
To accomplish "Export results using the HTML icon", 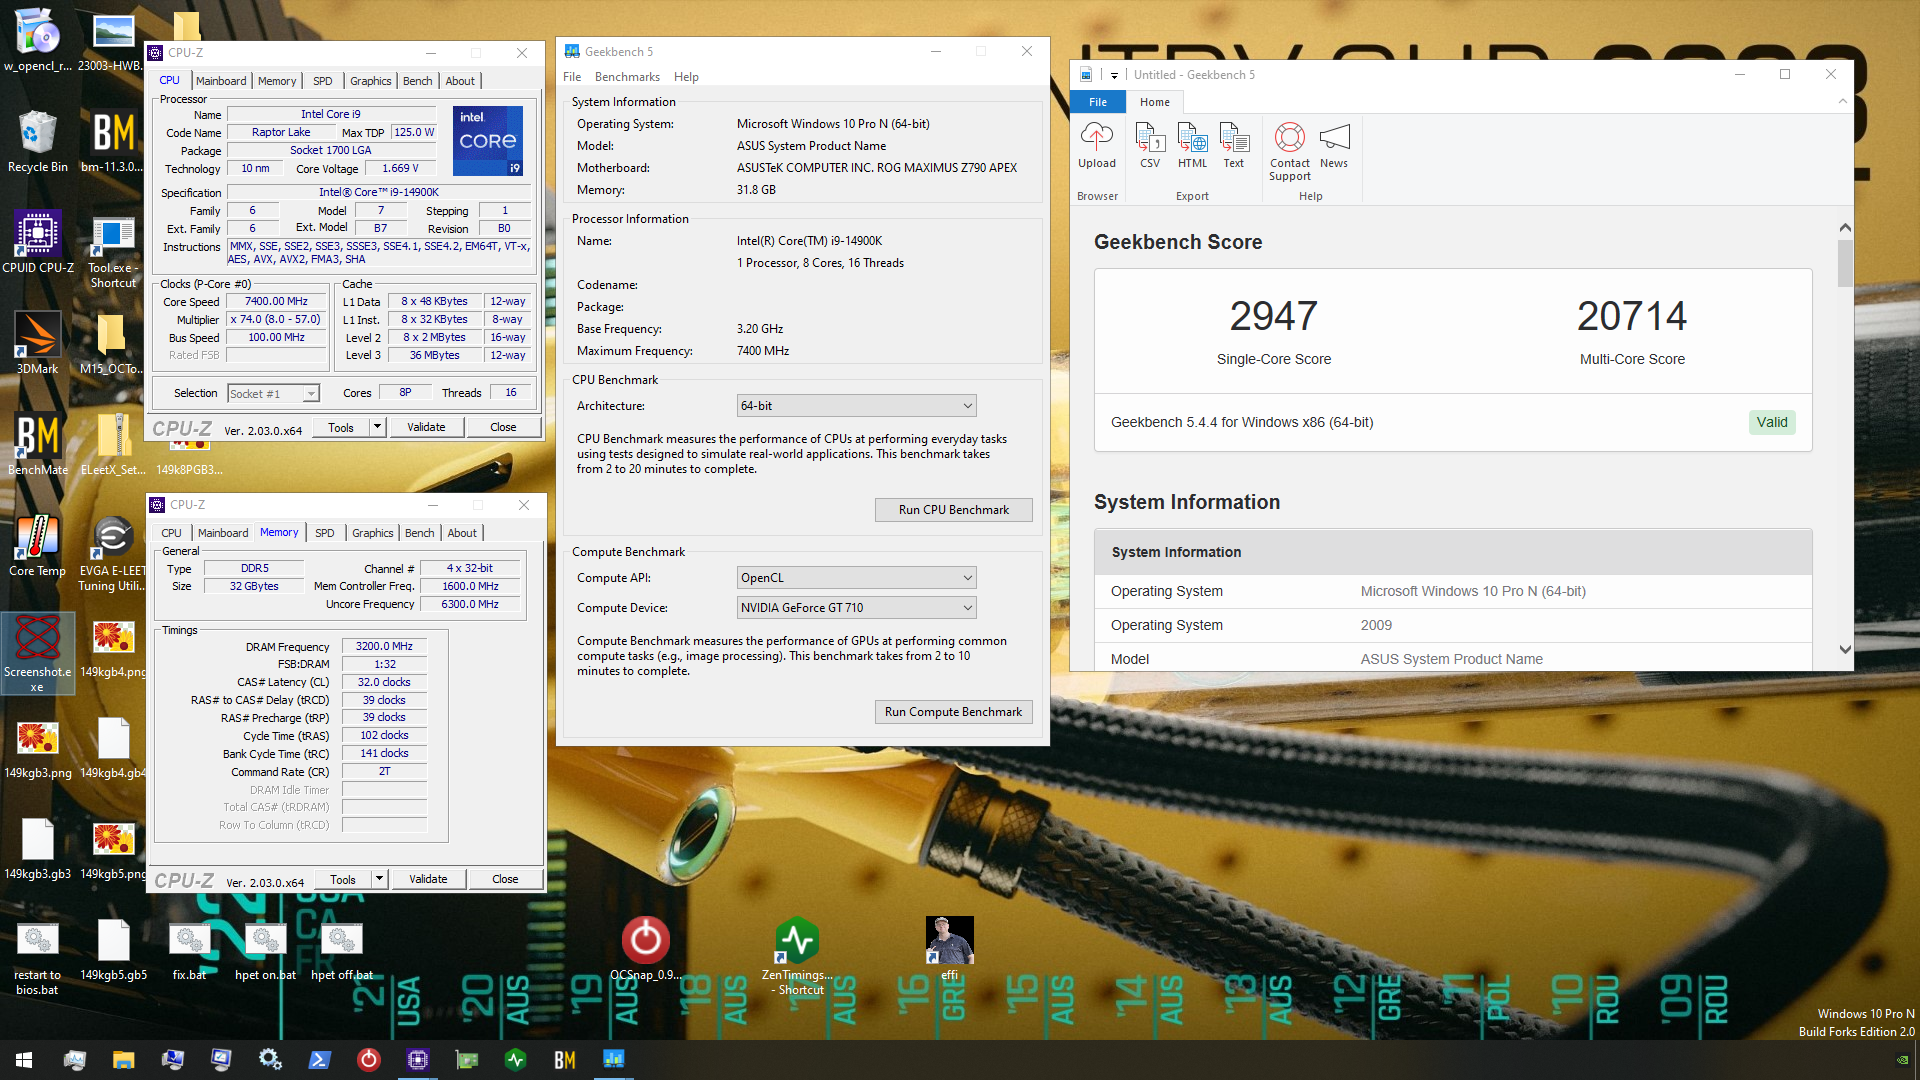I will 1192,146.
